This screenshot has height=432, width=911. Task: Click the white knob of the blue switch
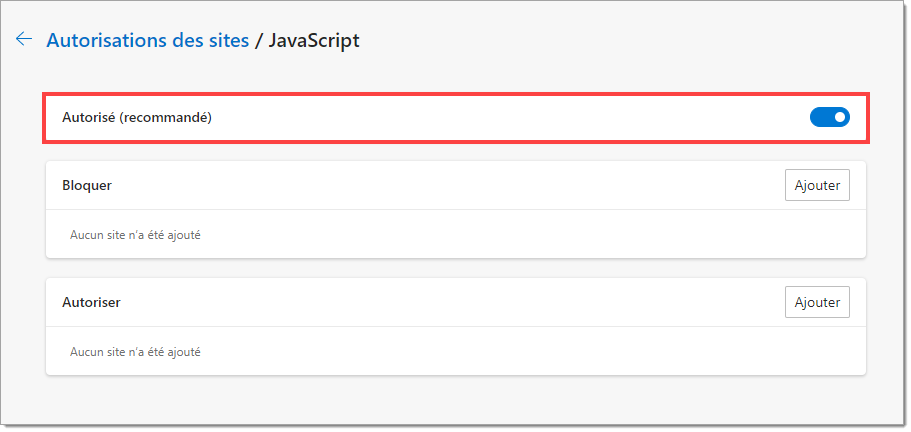840,117
